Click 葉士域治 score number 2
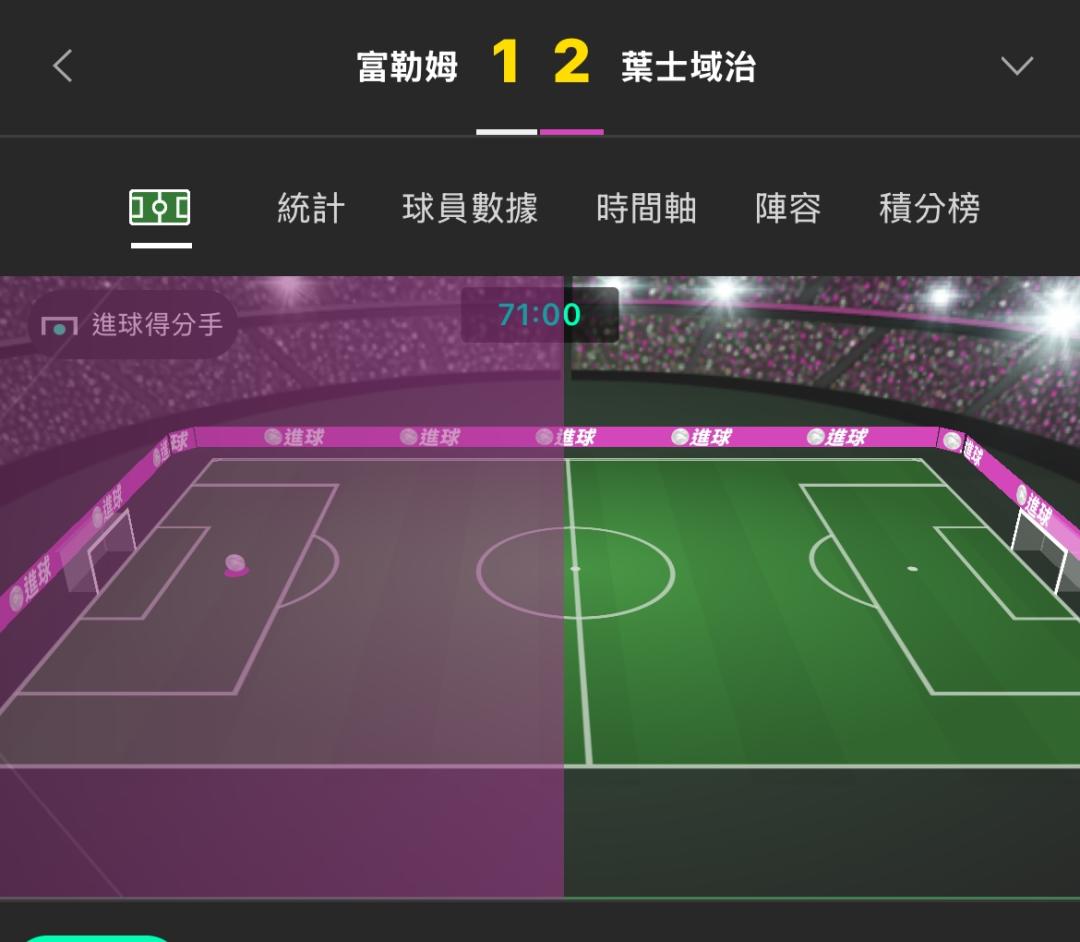 click(x=572, y=62)
